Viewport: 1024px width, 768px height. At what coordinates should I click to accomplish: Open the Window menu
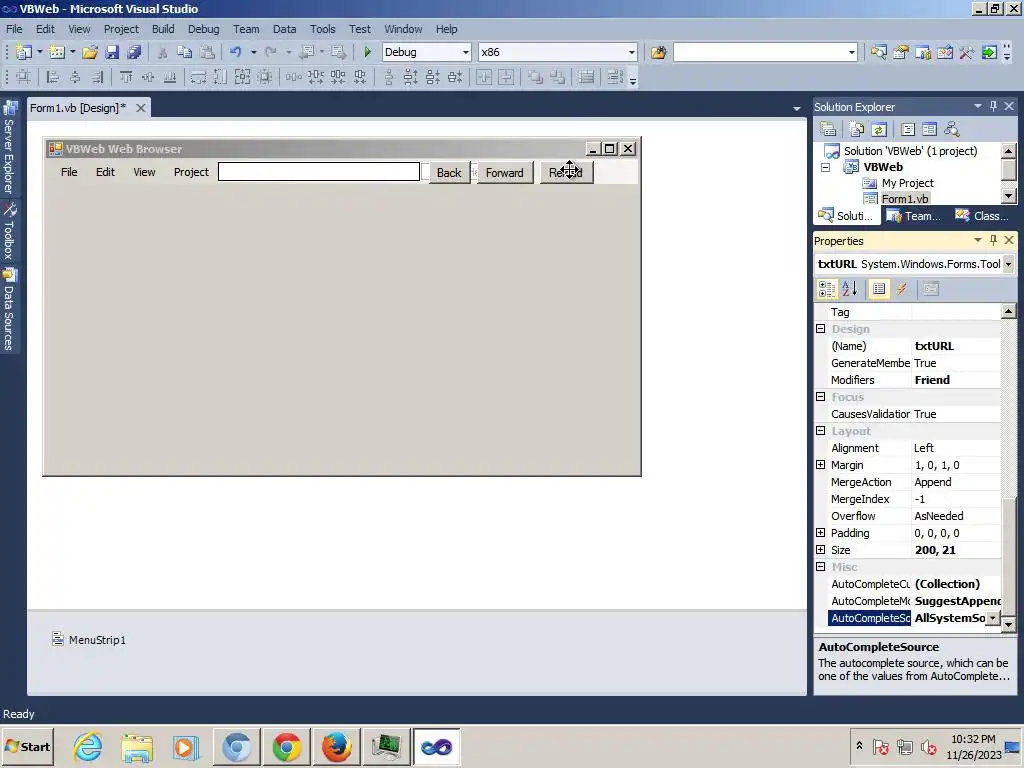point(403,29)
